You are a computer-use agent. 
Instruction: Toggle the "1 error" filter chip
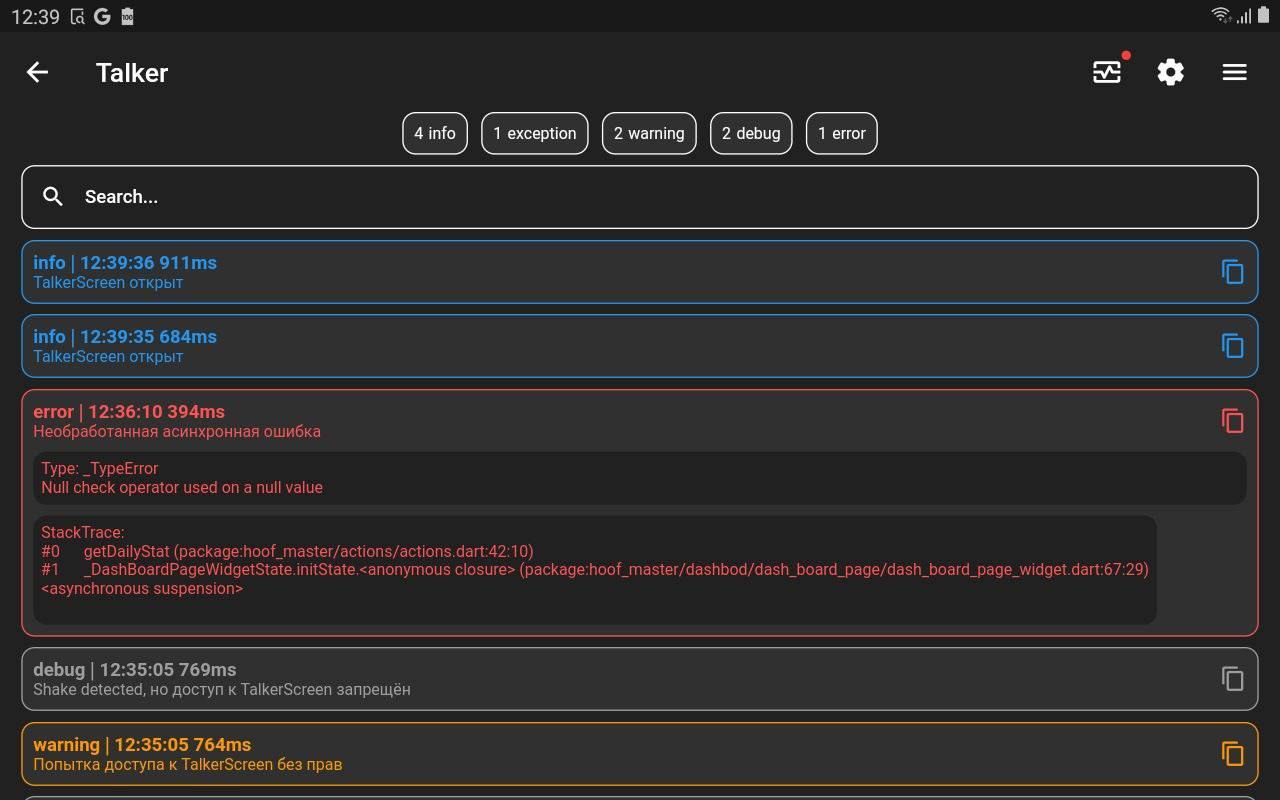pos(841,134)
